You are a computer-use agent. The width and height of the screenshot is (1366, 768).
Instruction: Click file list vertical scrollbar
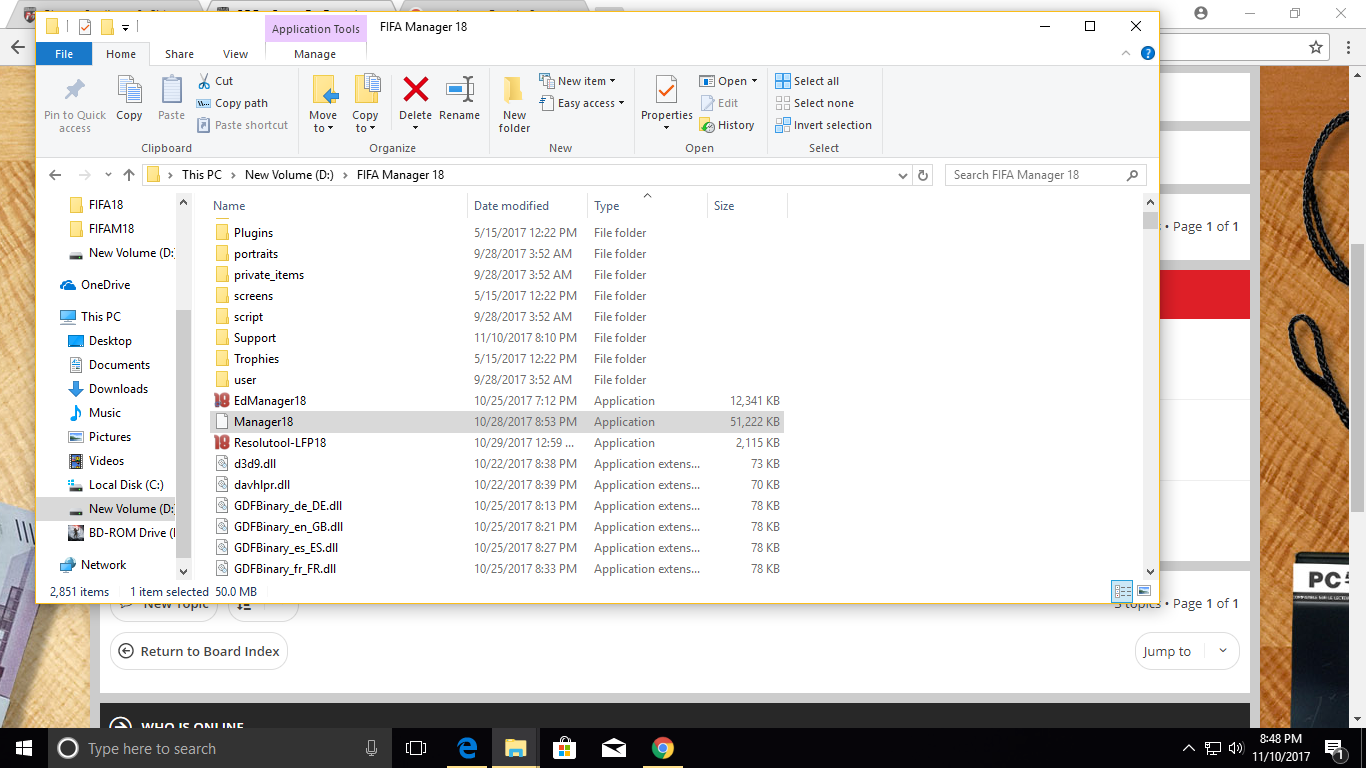point(1150,385)
